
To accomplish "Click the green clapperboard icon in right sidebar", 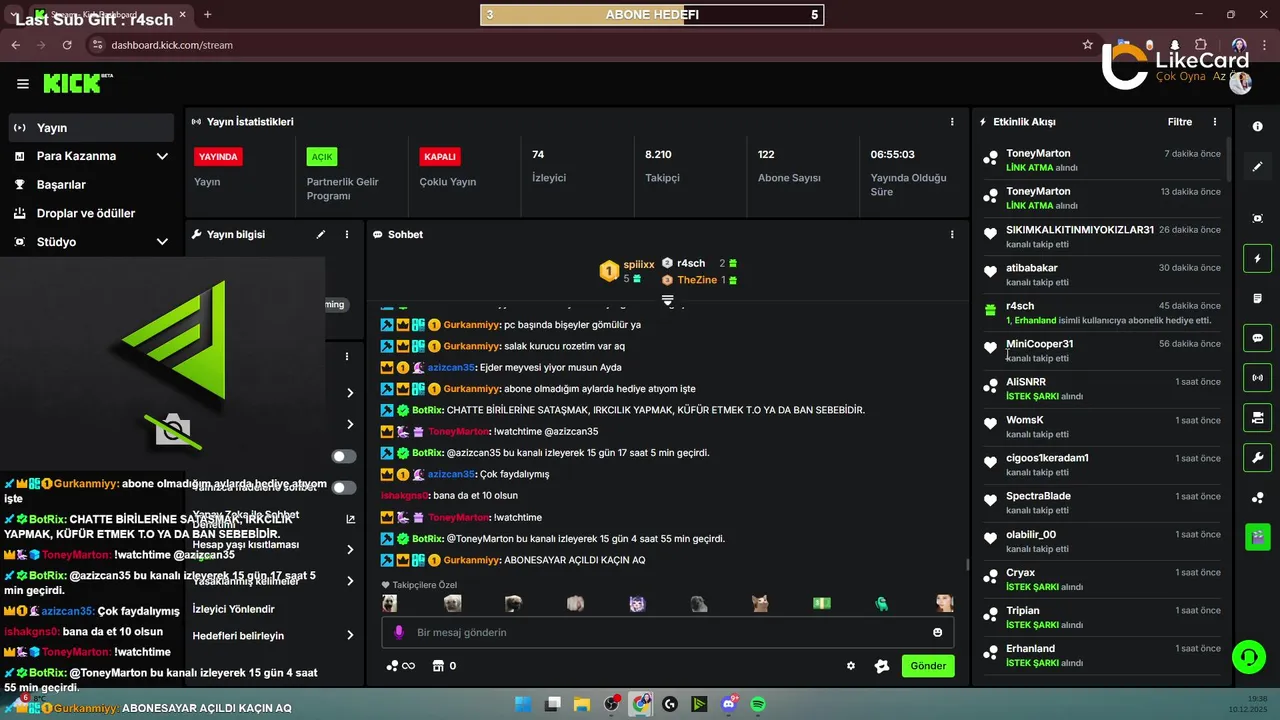I will pos(1257,537).
